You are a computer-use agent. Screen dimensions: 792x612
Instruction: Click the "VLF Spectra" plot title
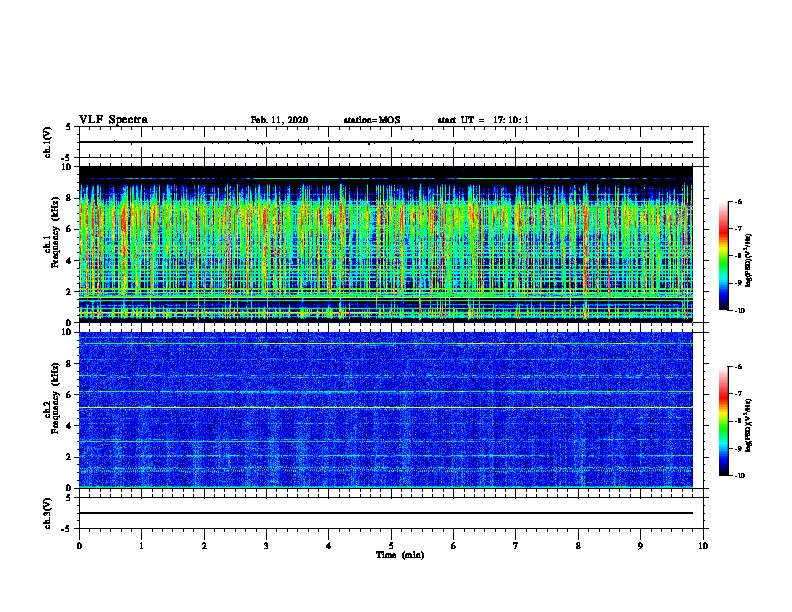113,120
